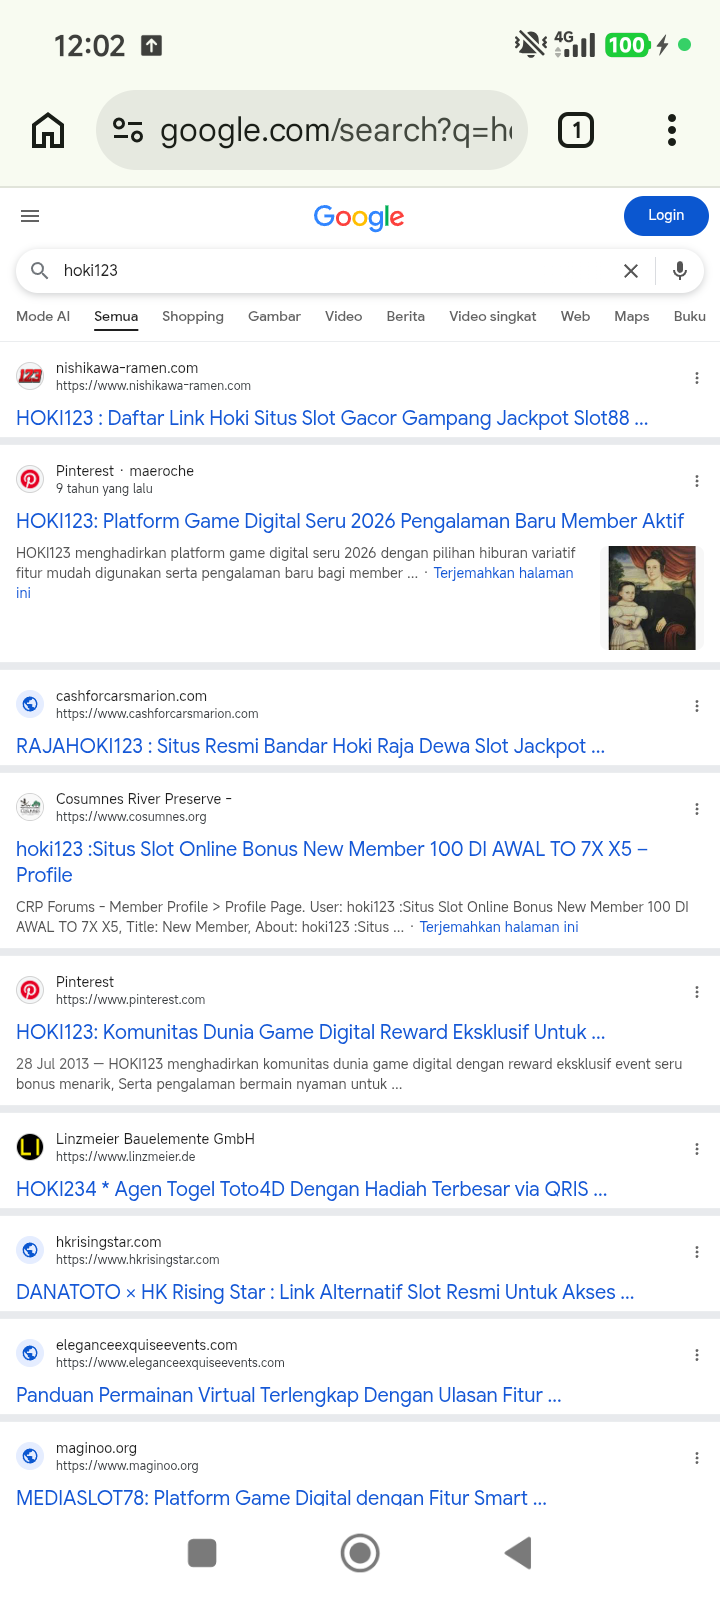The image size is (720, 1600).
Task: Tap https://www.maginoo.org URL text
Action: point(127,1466)
